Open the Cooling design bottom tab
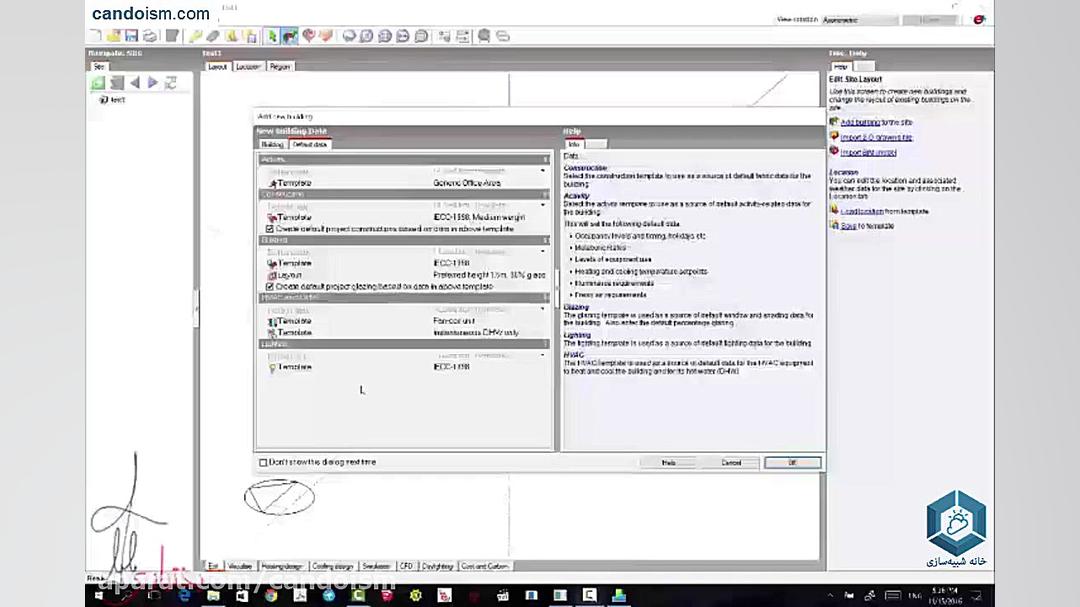1080x607 pixels. 333,566
